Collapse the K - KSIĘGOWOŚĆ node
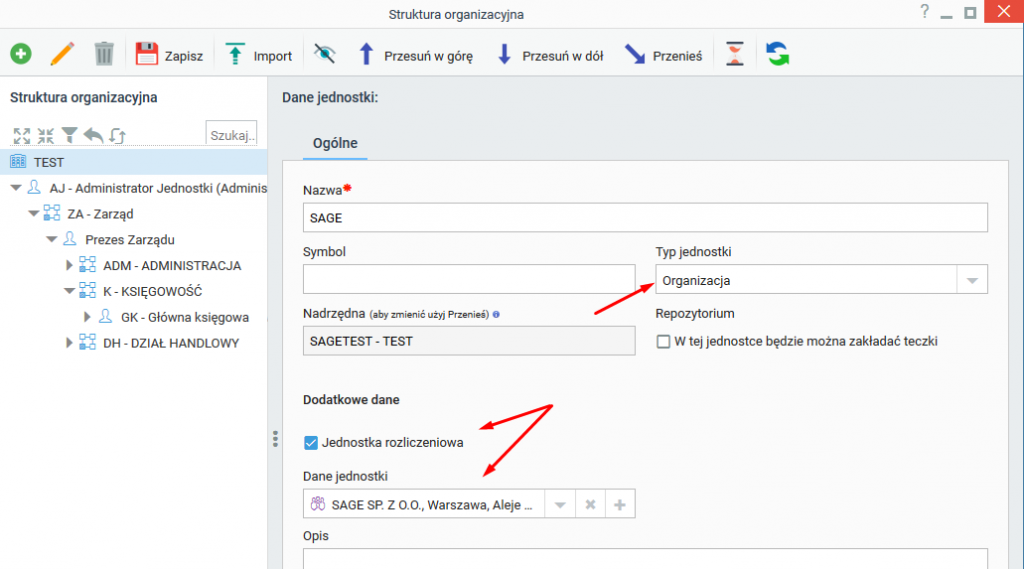 pyautogui.click(x=69, y=291)
